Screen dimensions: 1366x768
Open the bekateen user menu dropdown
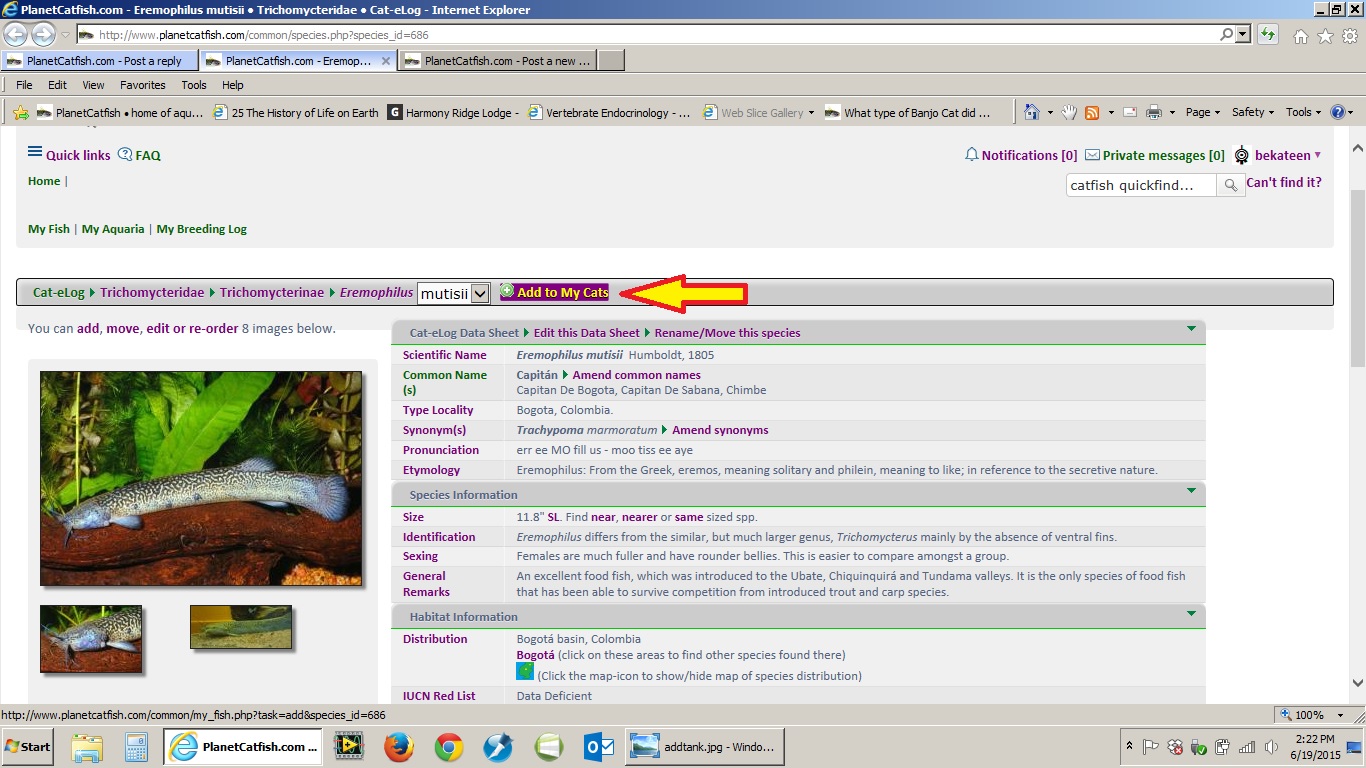1288,155
